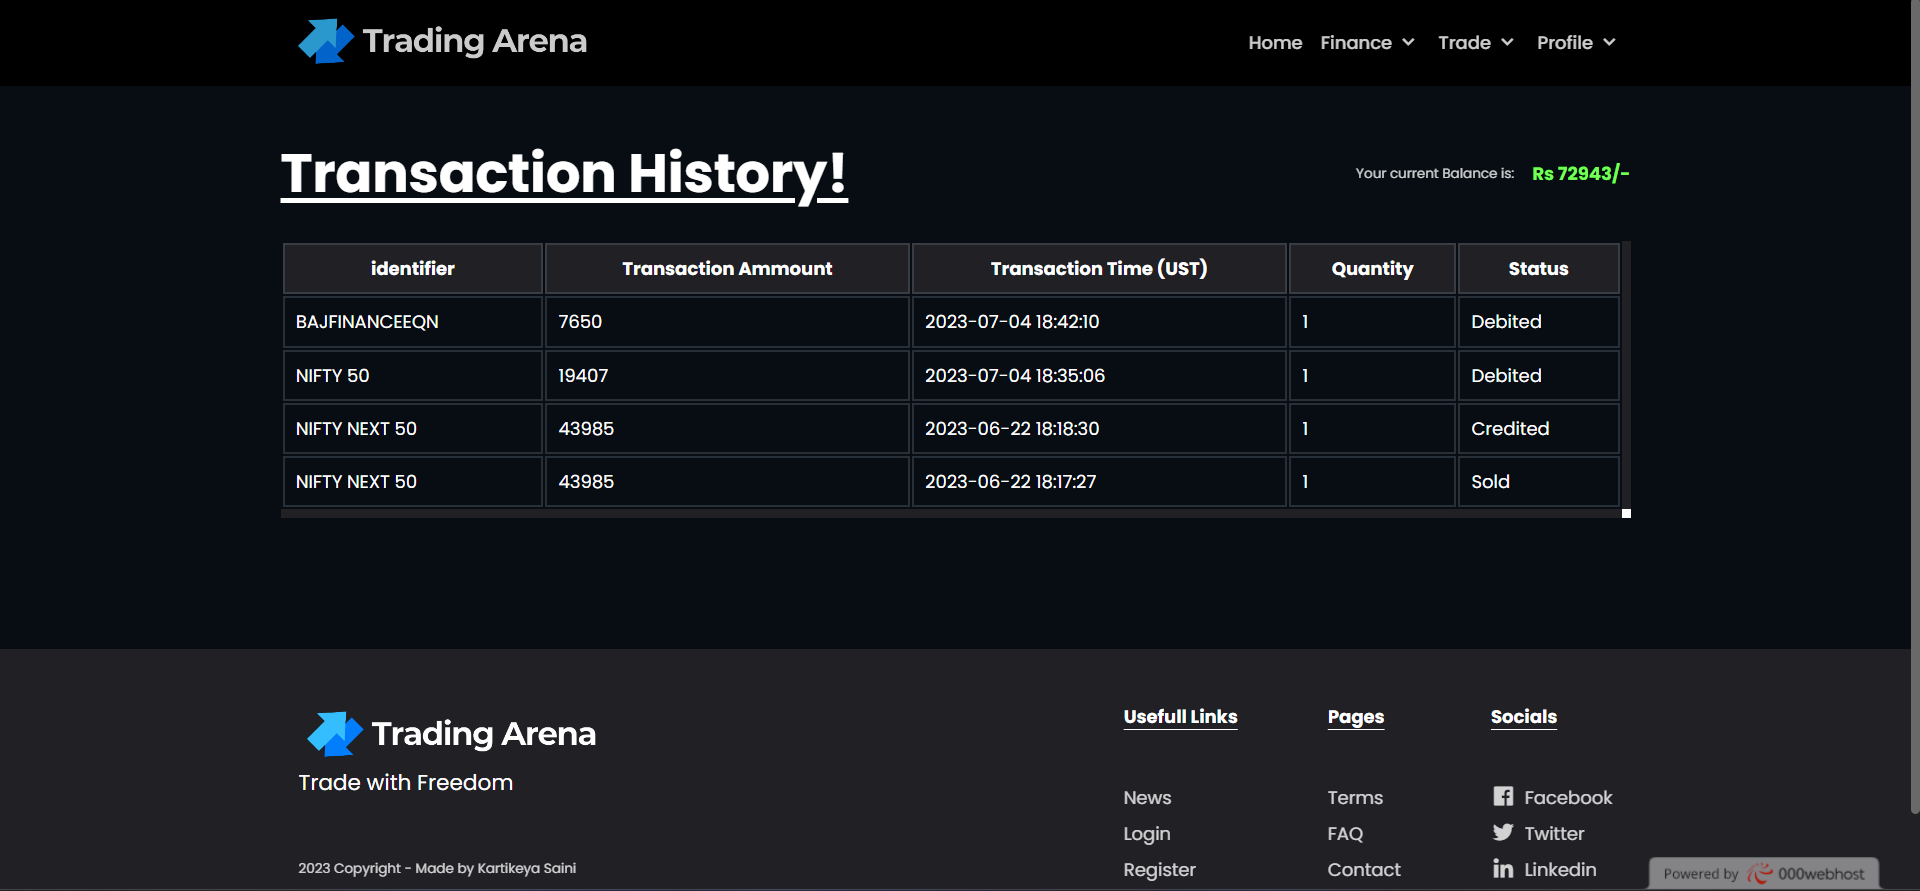Expand the Trade dropdown chevron
Viewport: 1920px width, 891px height.
(x=1507, y=42)
